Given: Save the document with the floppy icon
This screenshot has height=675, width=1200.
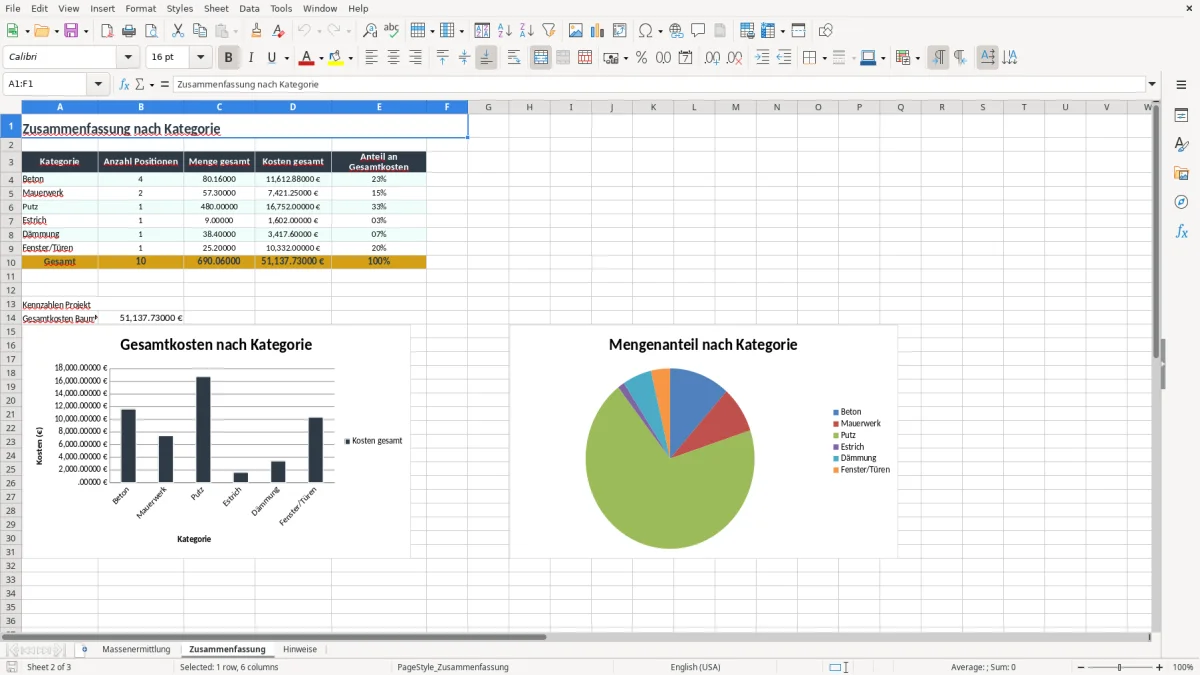Looking at the screenshot, I should point(71,31).
